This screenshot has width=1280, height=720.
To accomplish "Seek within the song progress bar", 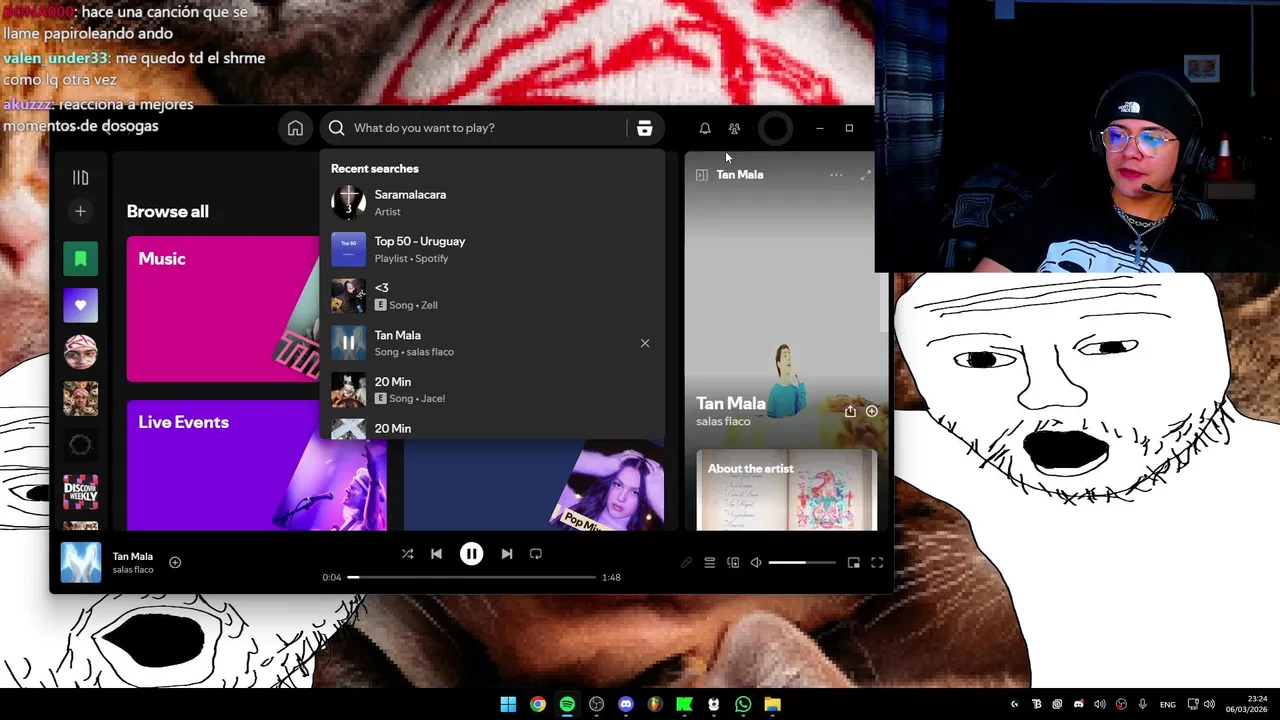I will click(x=471, y=577).
